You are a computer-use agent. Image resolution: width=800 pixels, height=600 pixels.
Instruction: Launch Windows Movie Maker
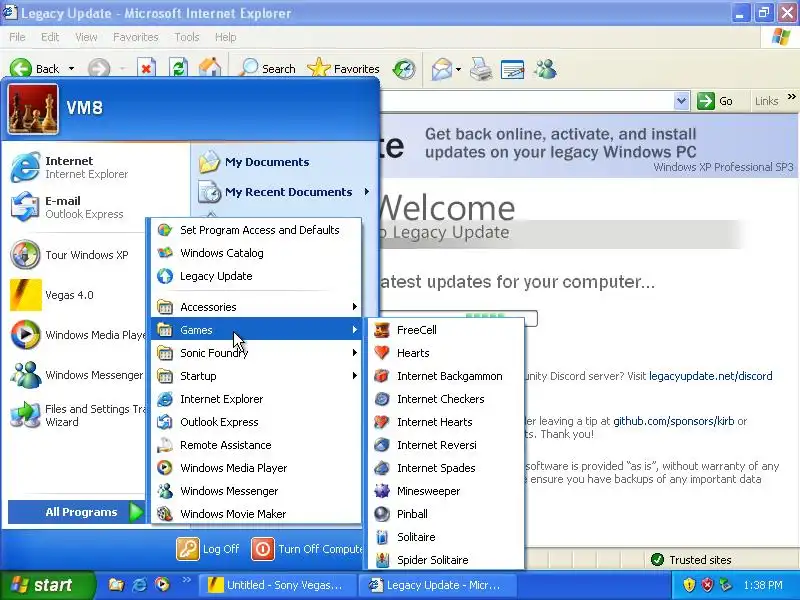[x=256, y=514]
